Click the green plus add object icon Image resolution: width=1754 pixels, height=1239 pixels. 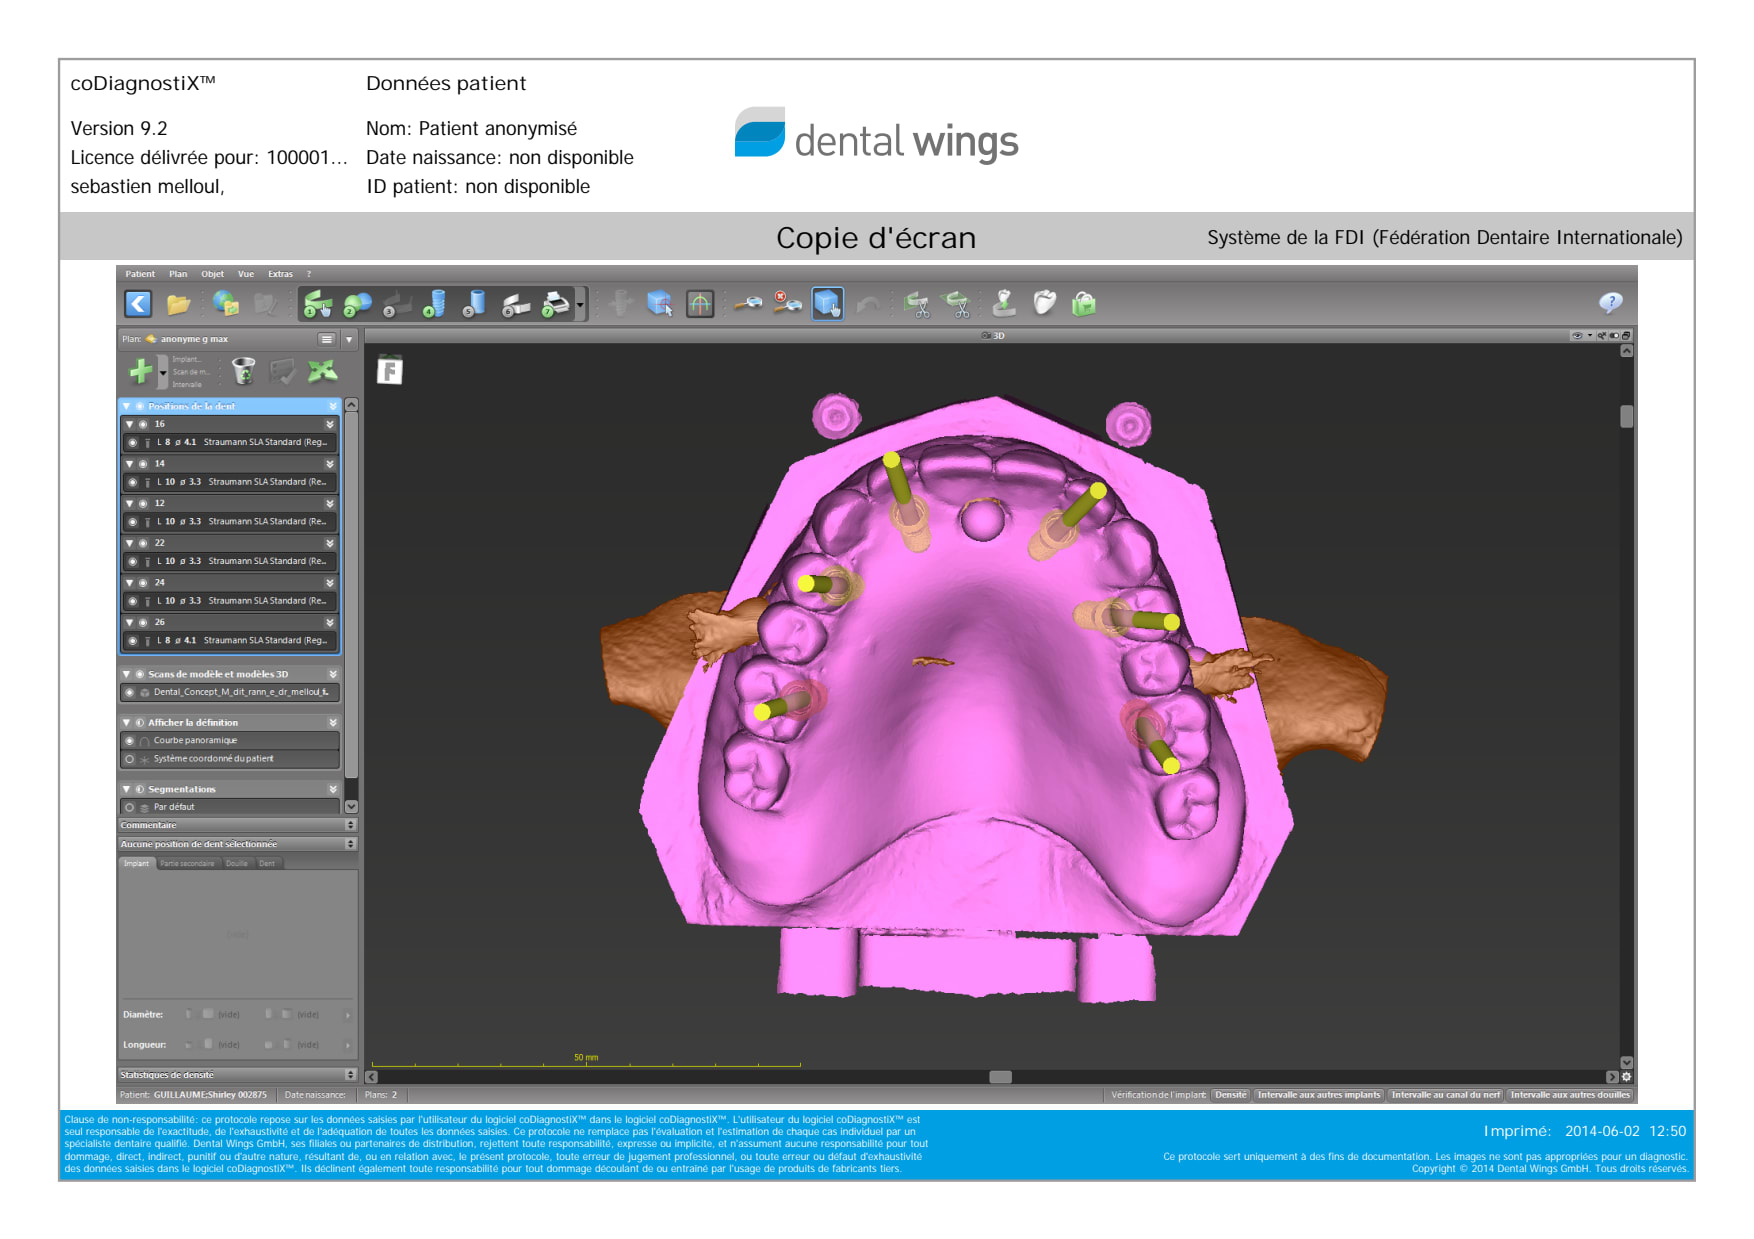[141, 372]
